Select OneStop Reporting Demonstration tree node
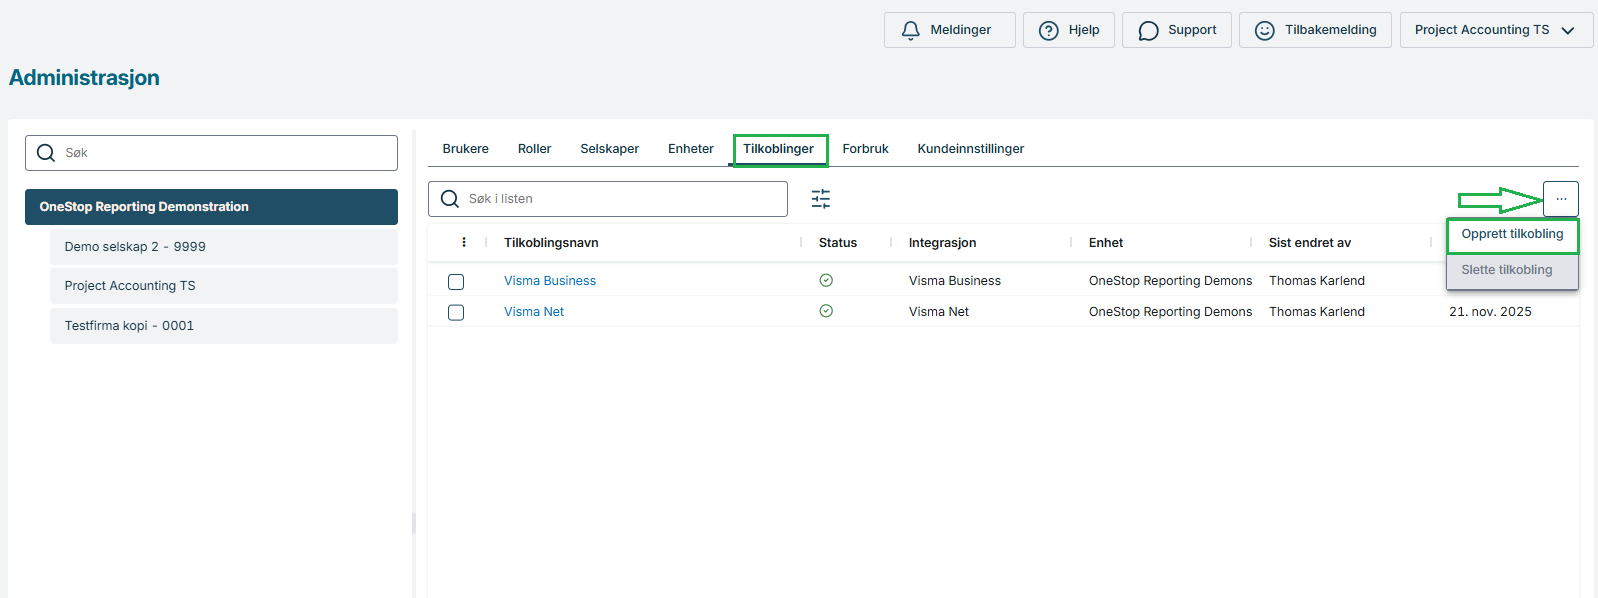 tap(211, 207)
